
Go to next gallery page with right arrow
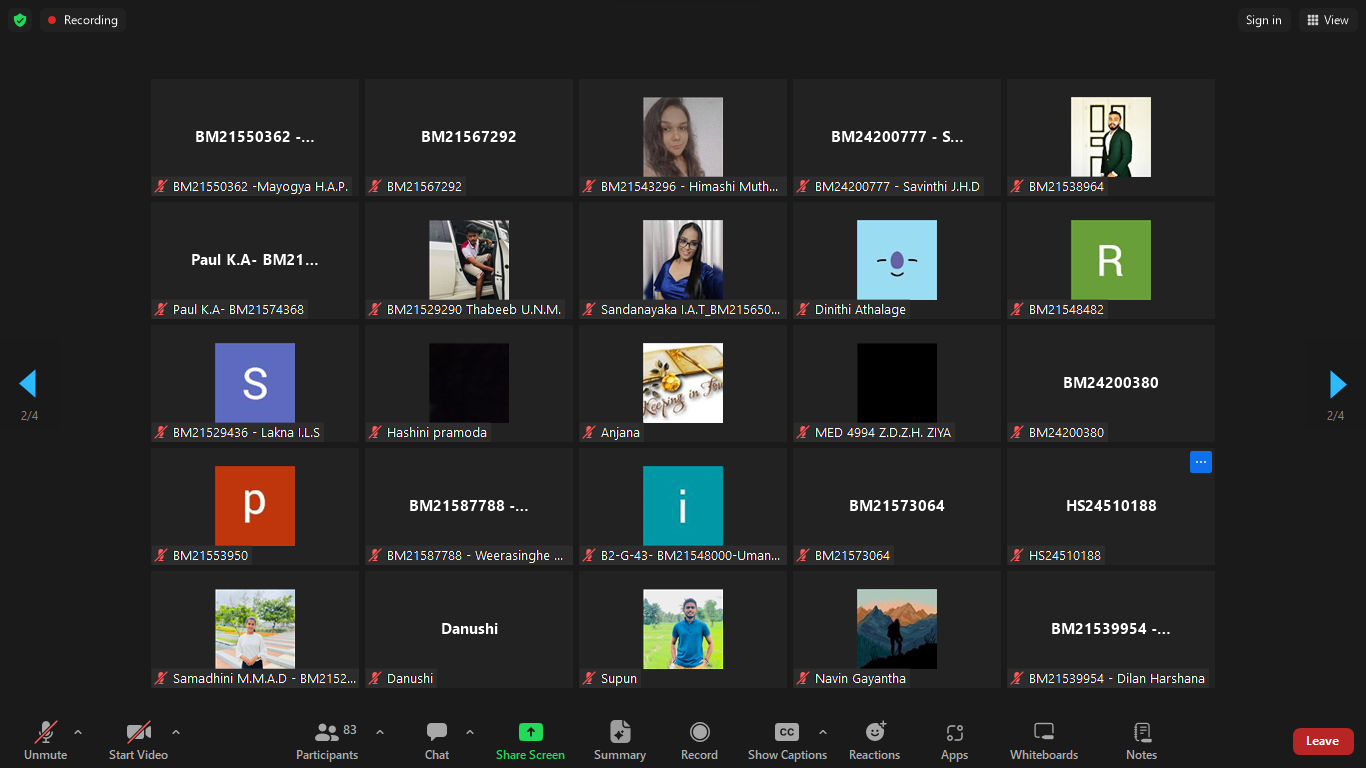tap(1337, 384)
